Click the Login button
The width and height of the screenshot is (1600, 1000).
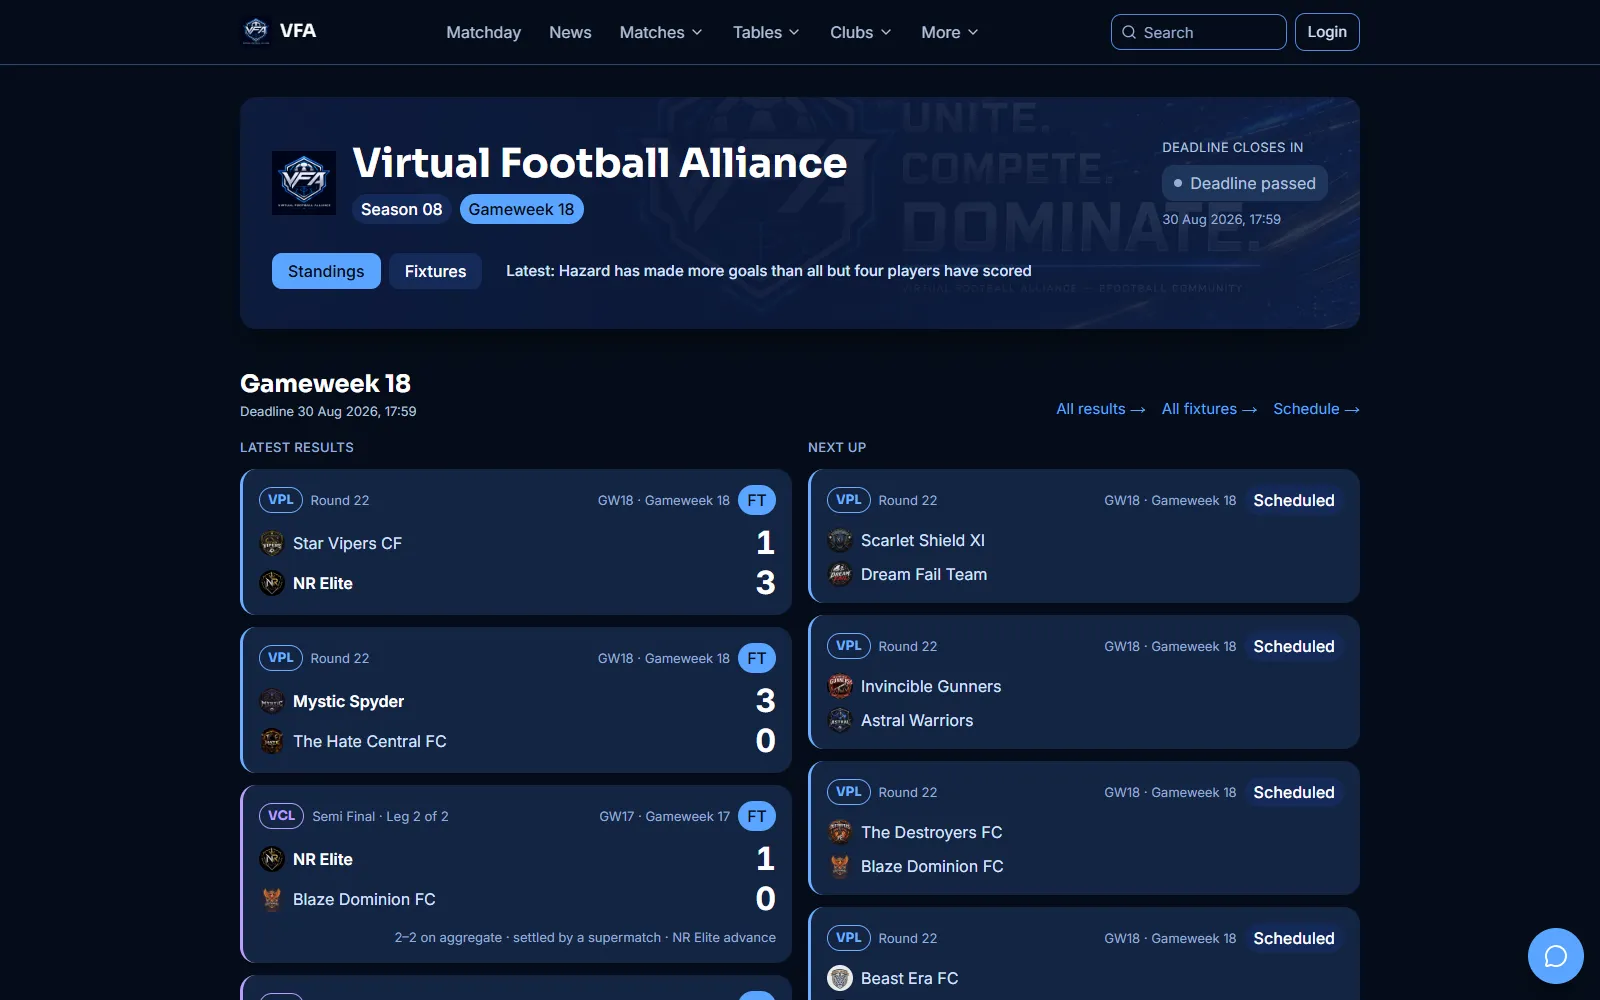pos(1327,32)
